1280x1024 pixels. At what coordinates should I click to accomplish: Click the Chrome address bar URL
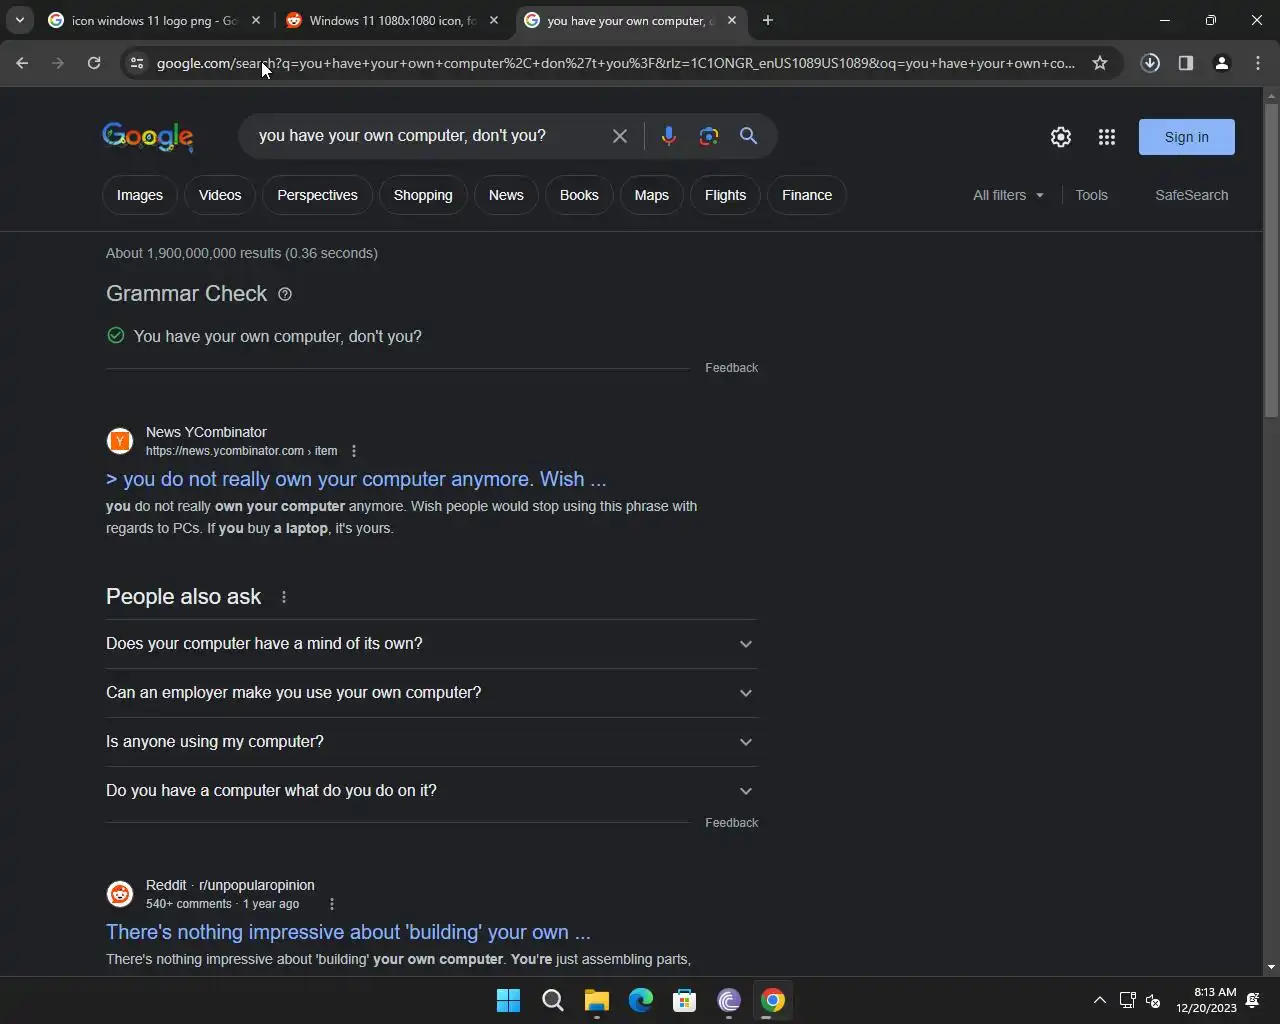pos(616,63)
